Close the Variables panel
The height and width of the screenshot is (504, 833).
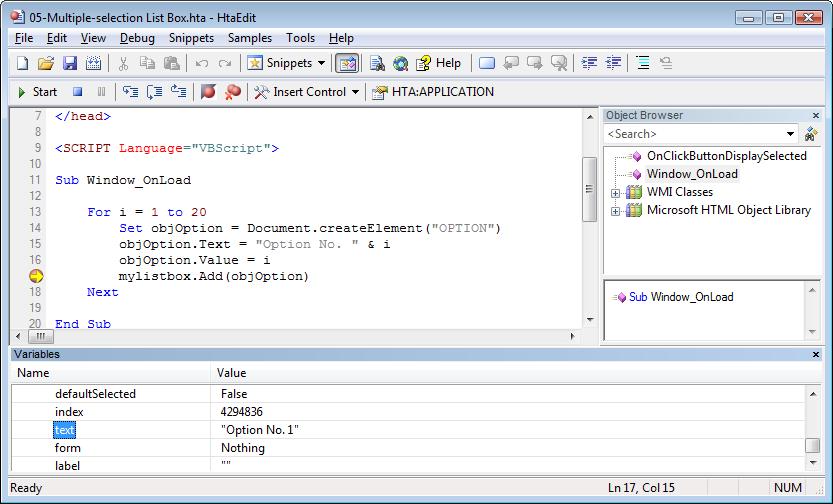tap(815, 354)
